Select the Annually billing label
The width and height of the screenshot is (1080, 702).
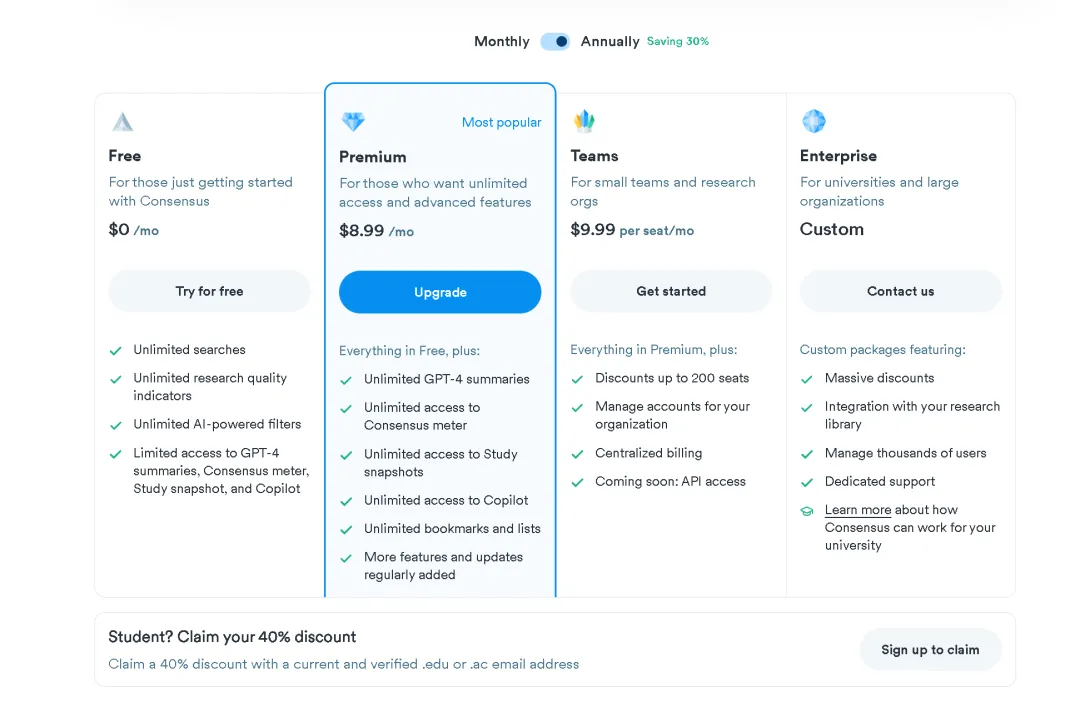click(610, 41)
